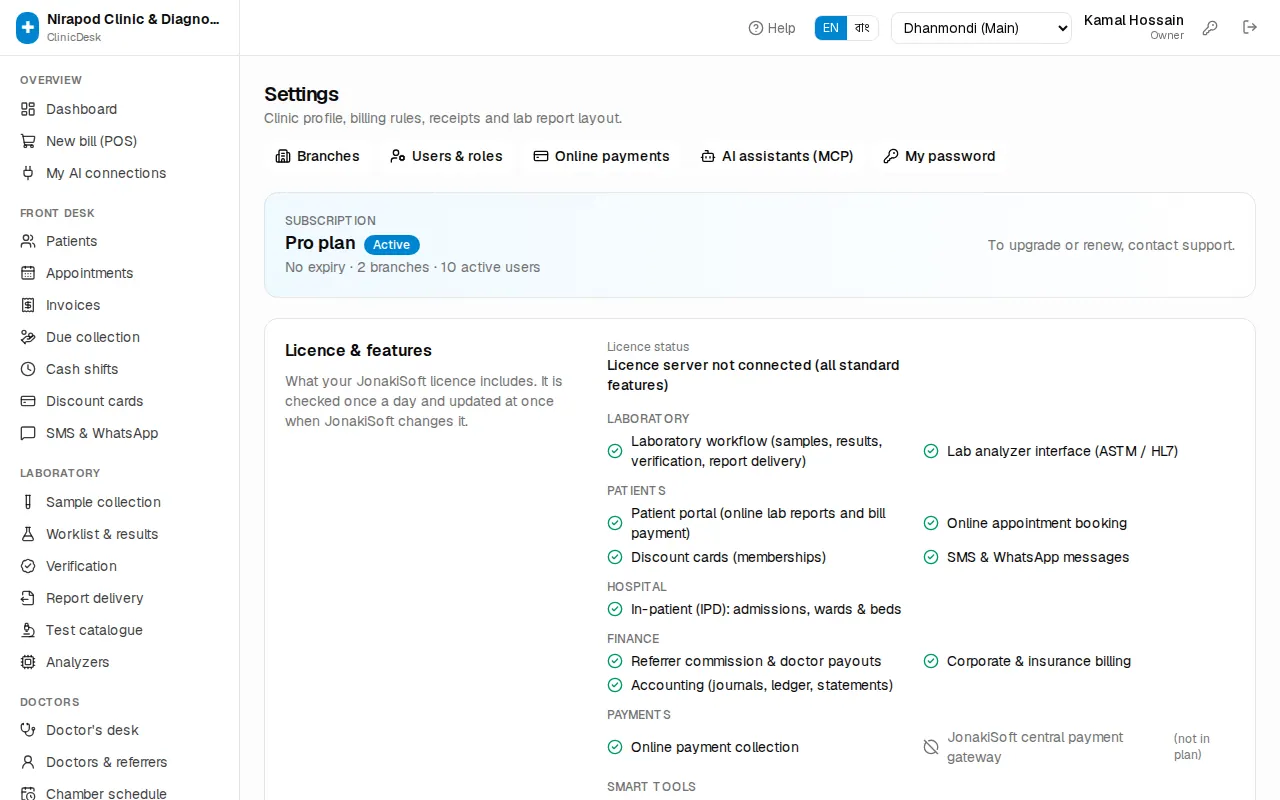Open the Patients page
This screenshot has height=800, width=1280.
120,241
